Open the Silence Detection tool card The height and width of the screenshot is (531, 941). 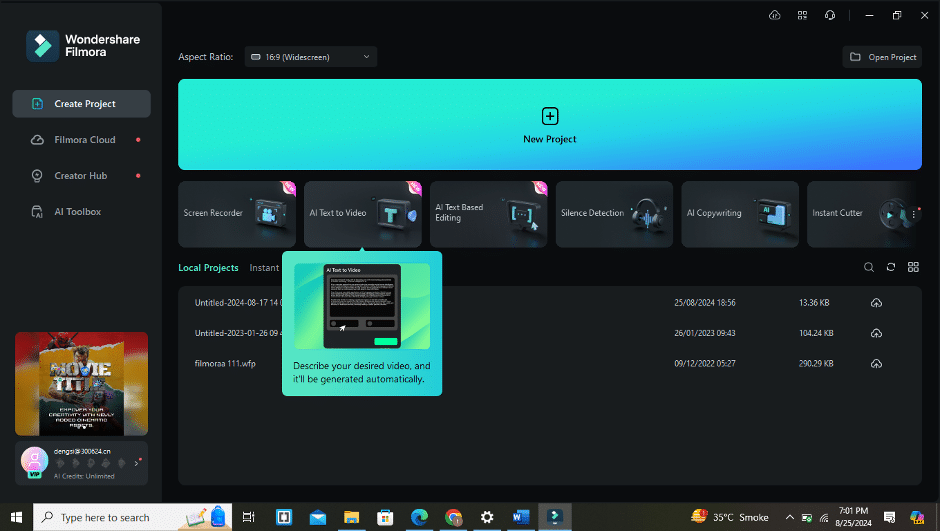click(614, 213)
